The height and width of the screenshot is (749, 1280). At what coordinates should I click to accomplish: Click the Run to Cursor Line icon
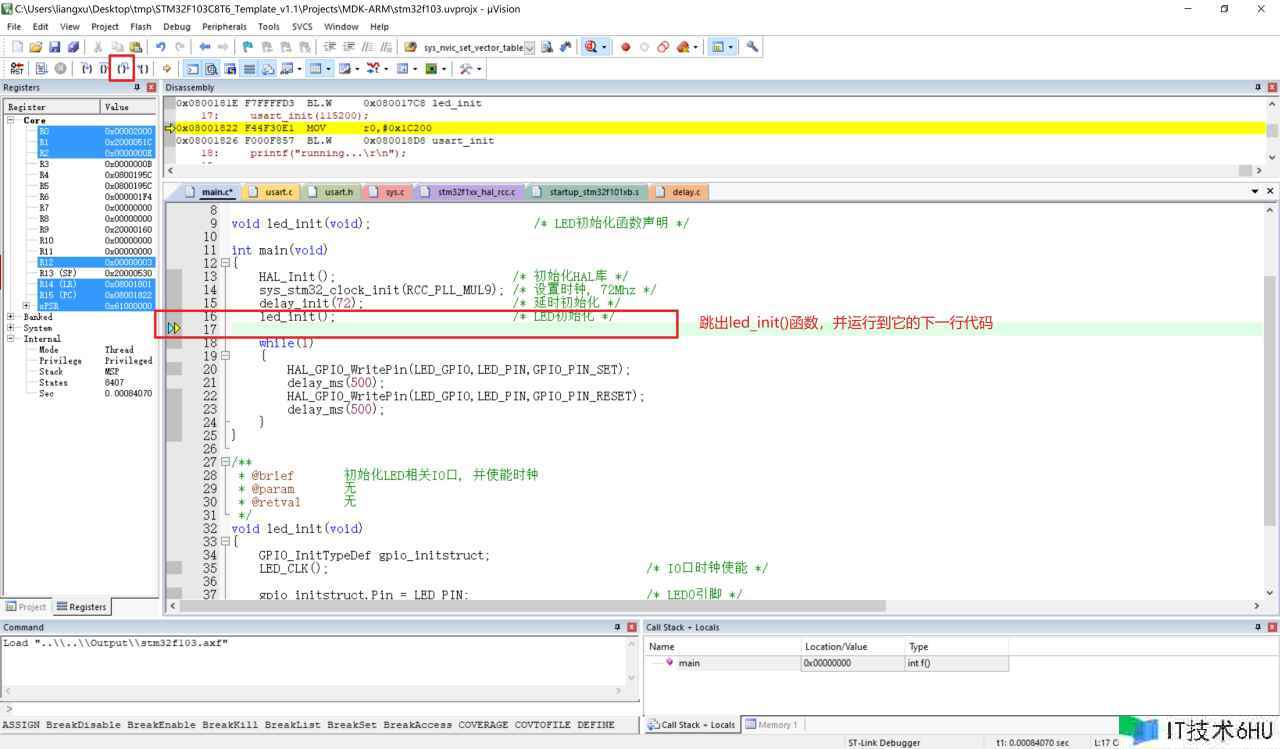(x=142, y=69)
